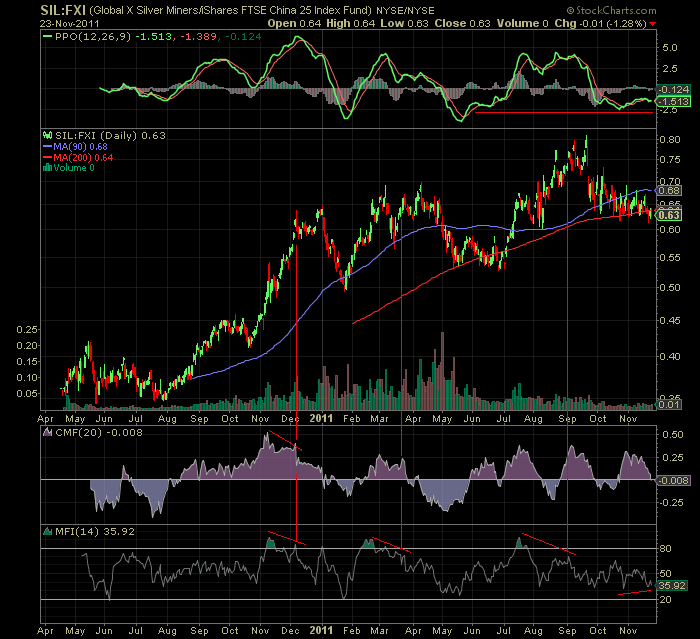Click the 0.01 volume value tag
Image resolution: width=700 pixels, height=639 pixels.
tap(669, 405)
